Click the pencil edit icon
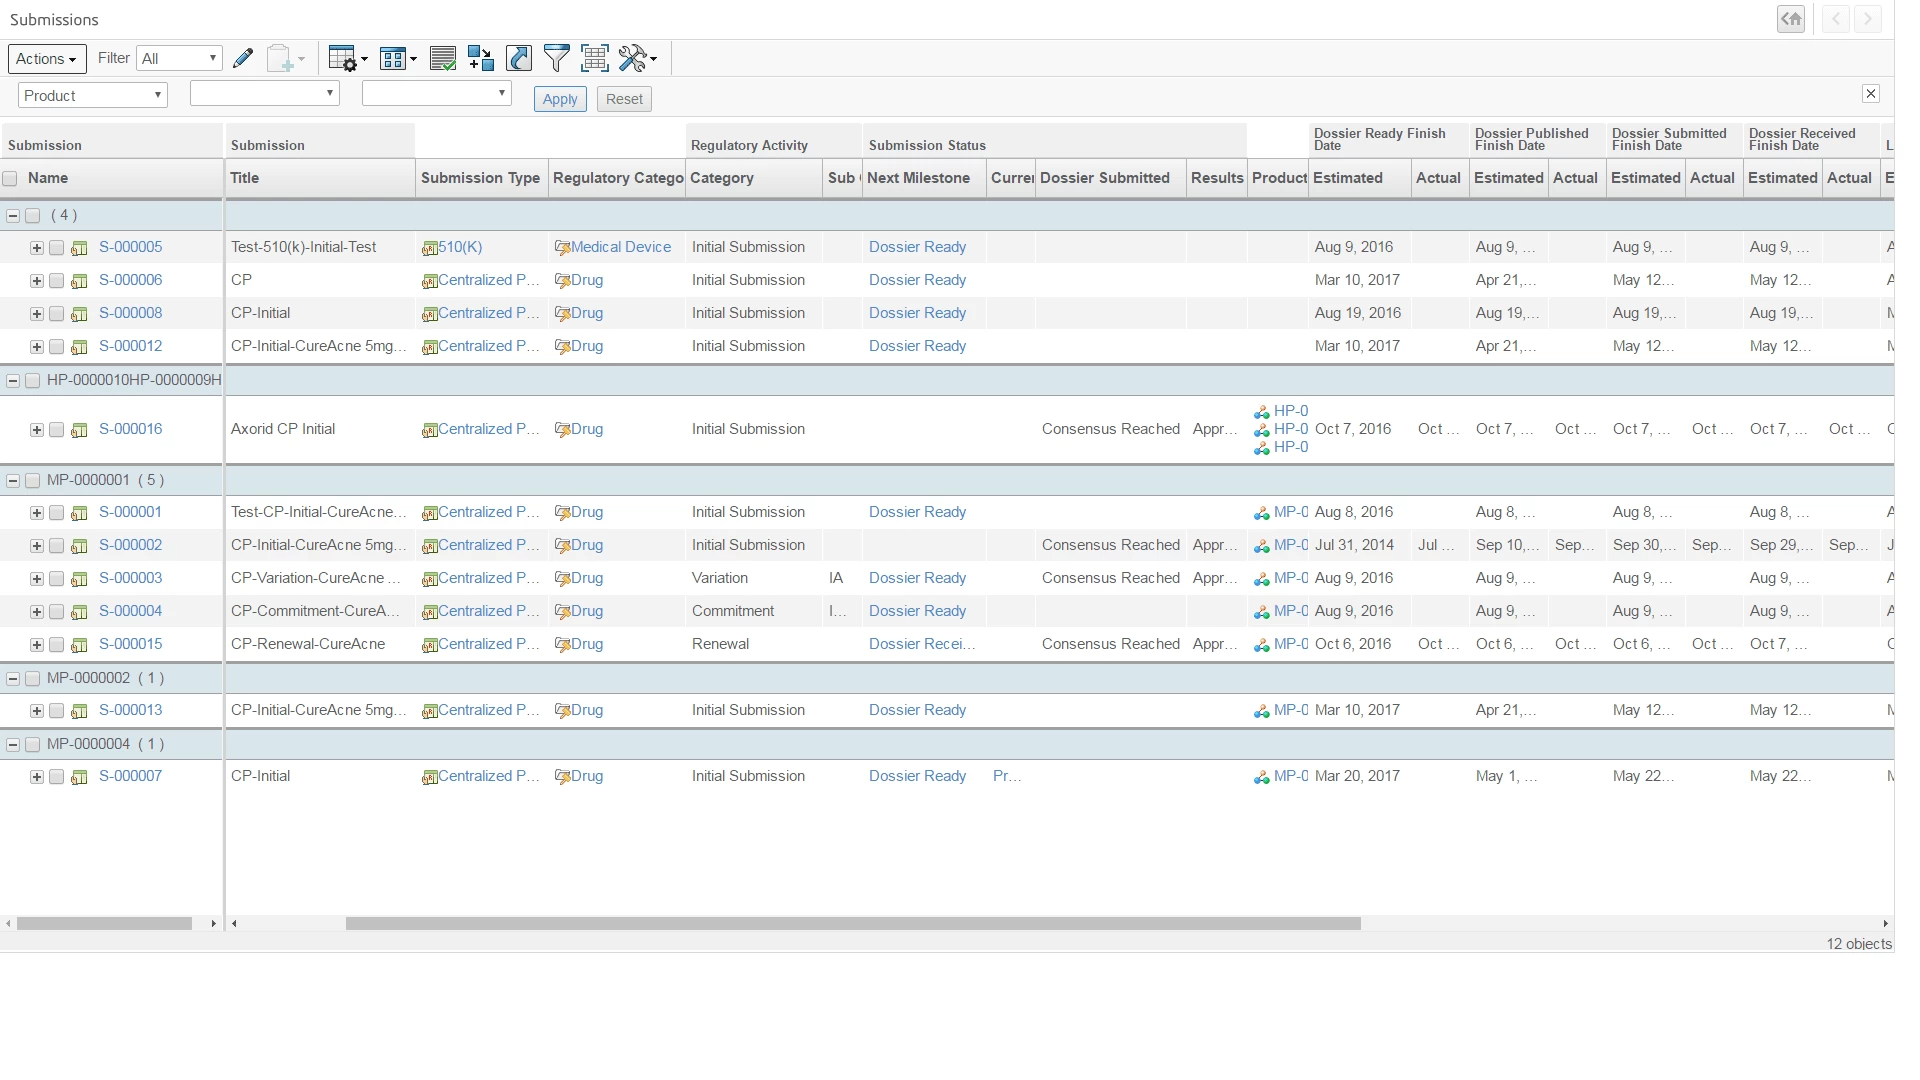The width and height of the screenshot is (1920, 1080). point(243,59)
